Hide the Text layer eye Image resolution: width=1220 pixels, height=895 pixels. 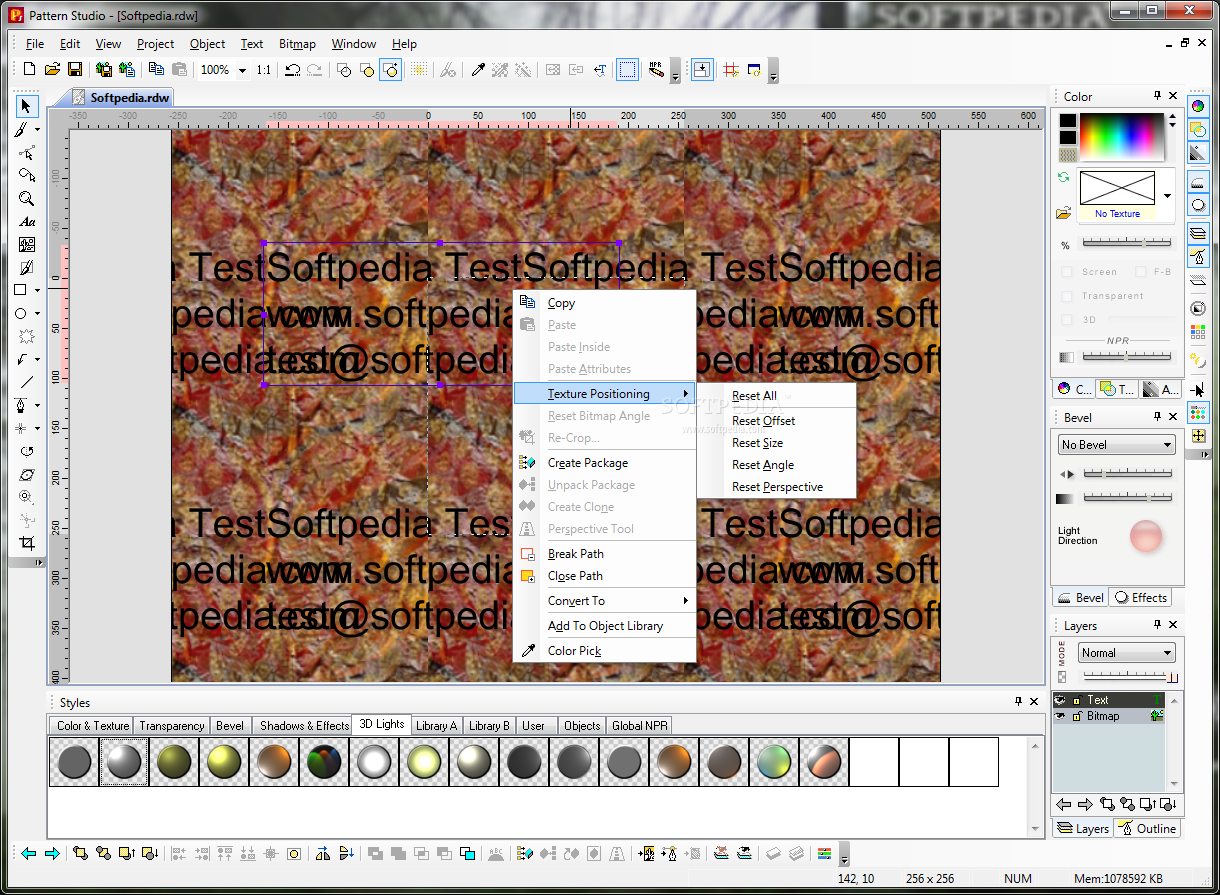click(1060, 700)
